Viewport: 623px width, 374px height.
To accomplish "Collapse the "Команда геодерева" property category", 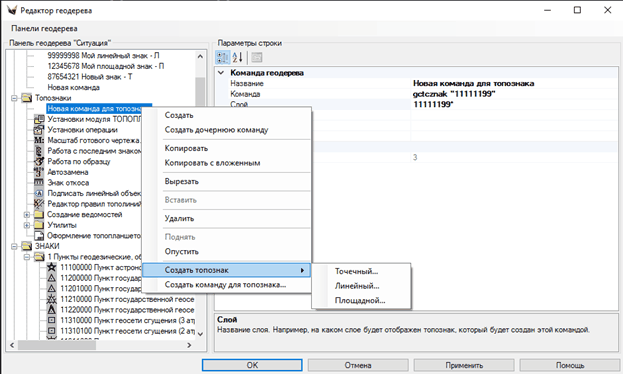I will [221, 73].
